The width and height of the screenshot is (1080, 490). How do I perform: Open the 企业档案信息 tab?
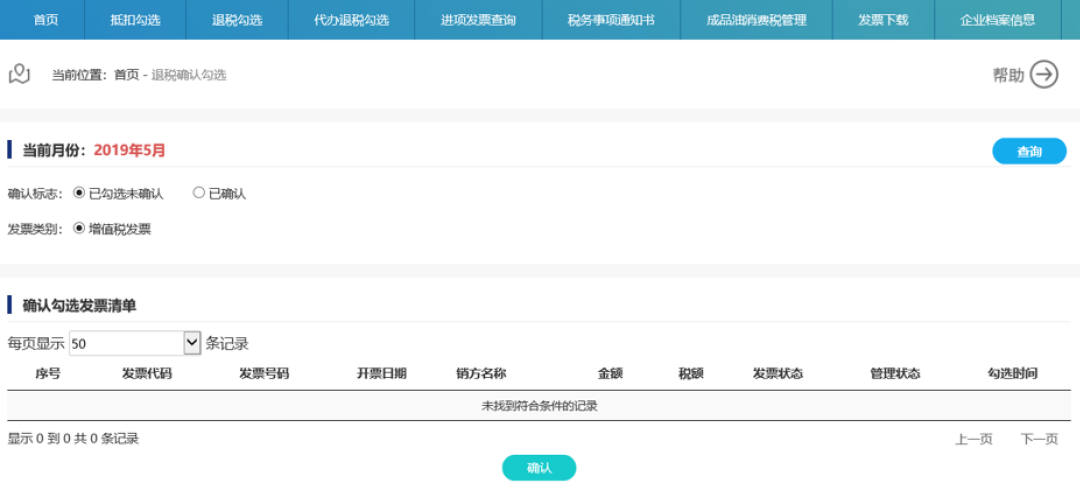click(x=997, y=20)
